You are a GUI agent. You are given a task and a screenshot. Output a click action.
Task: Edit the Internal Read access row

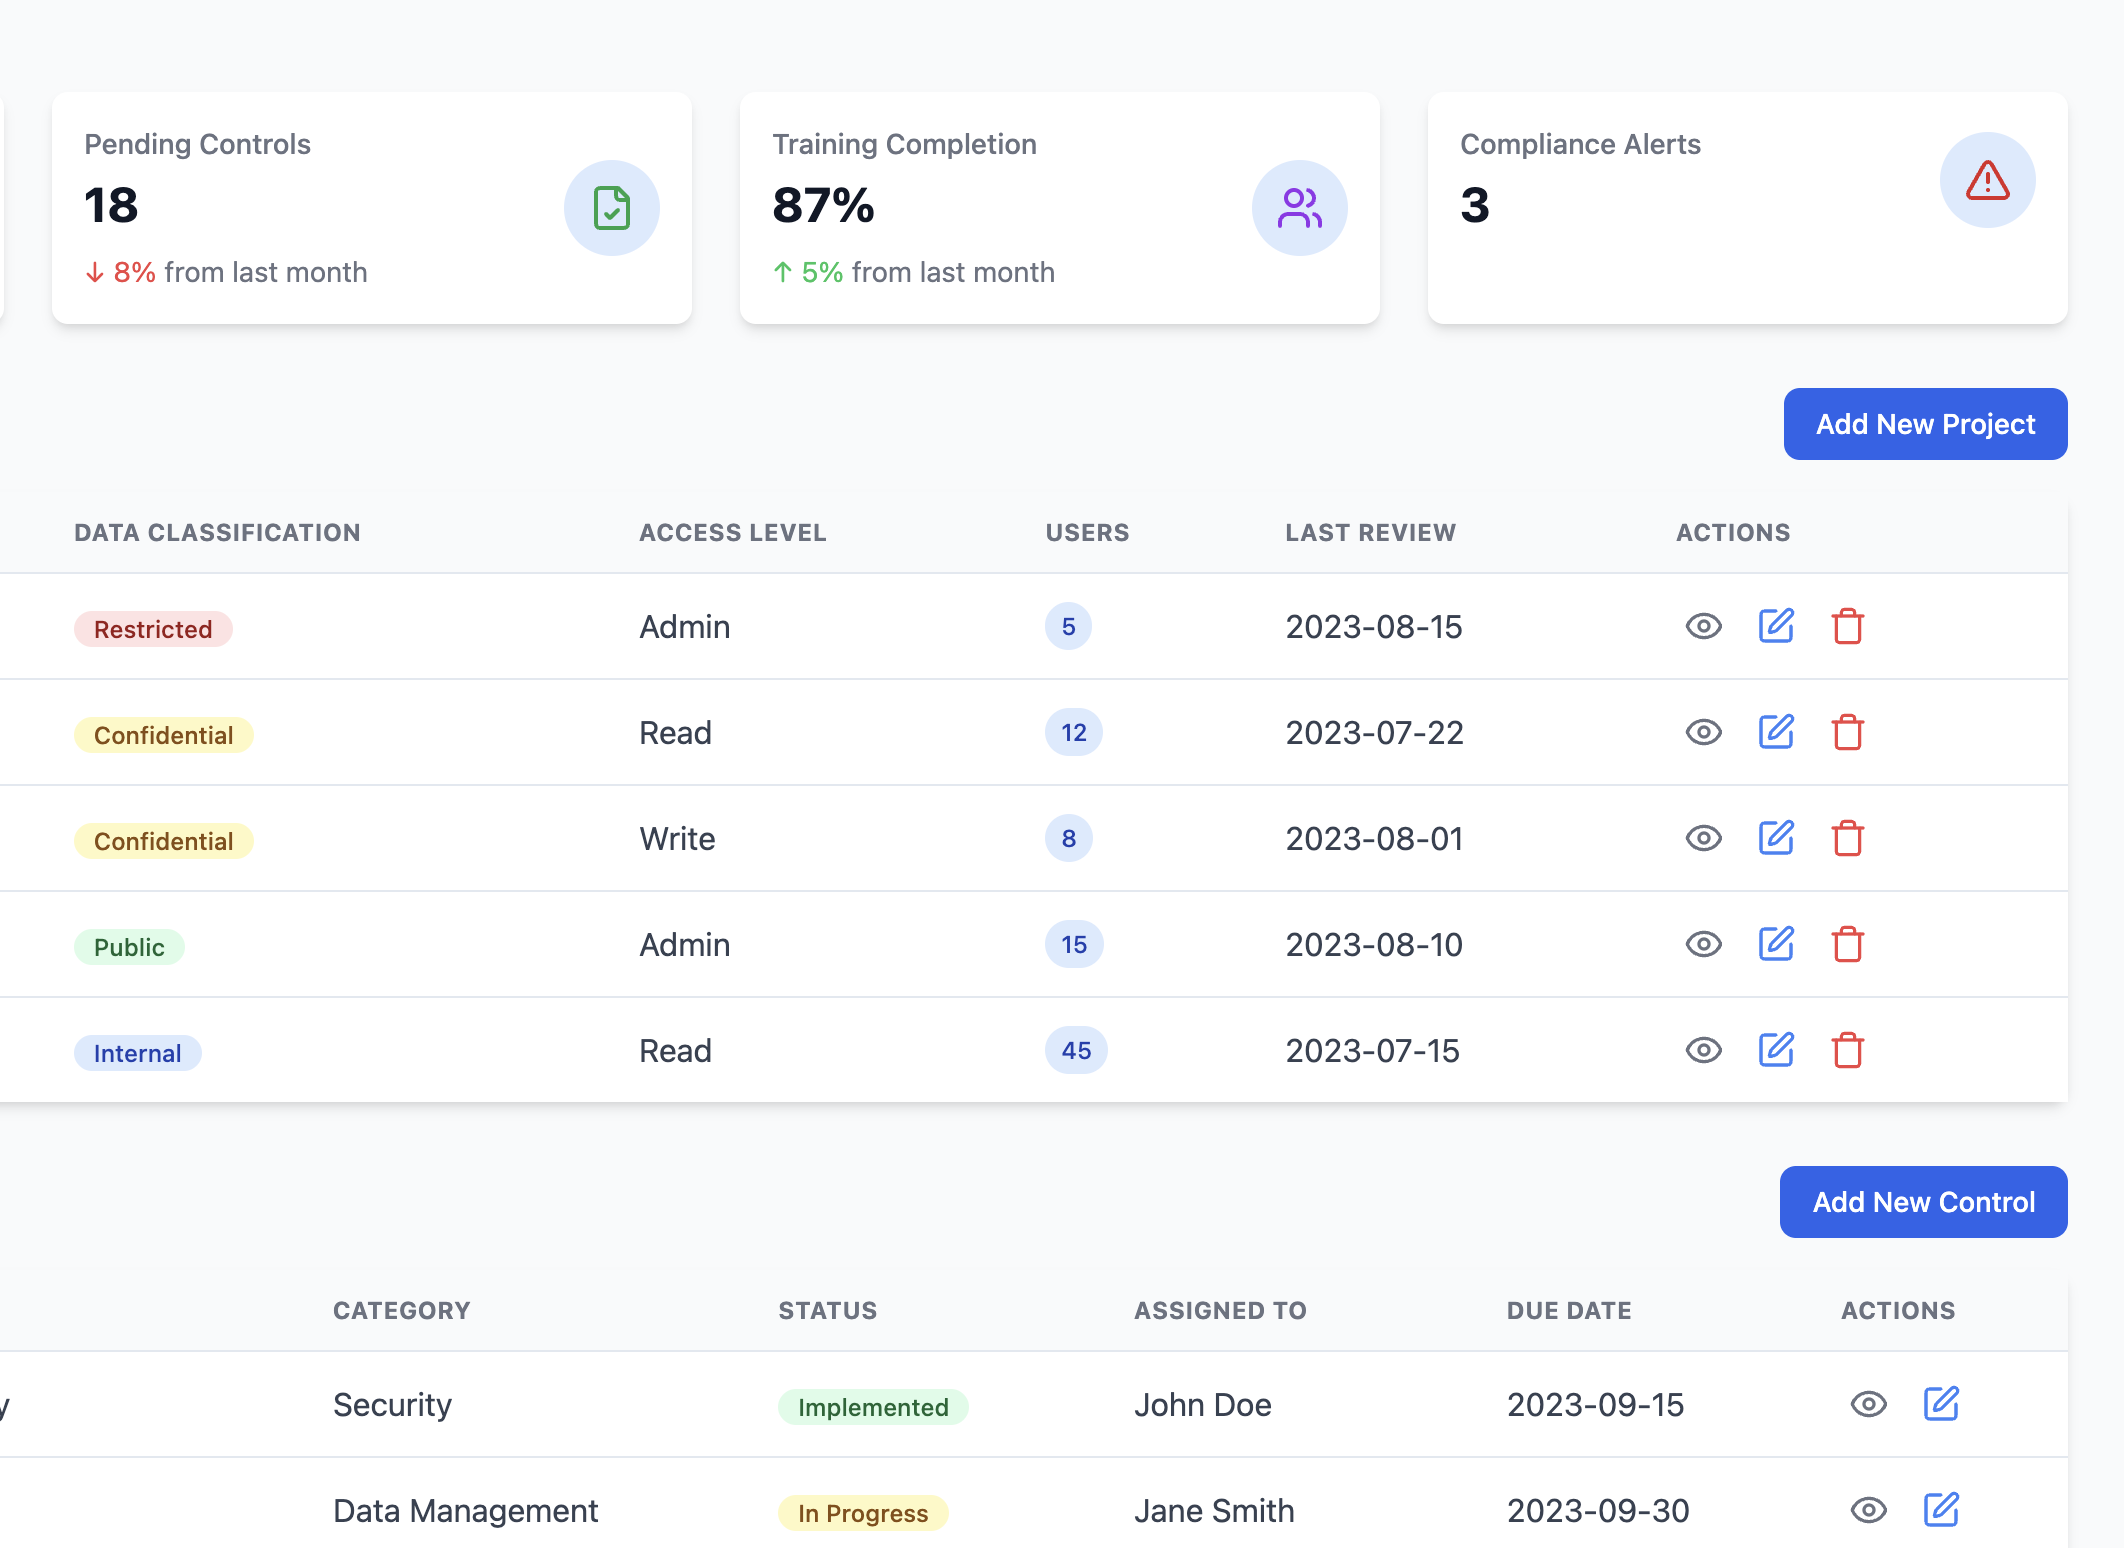[1776, 1050]
